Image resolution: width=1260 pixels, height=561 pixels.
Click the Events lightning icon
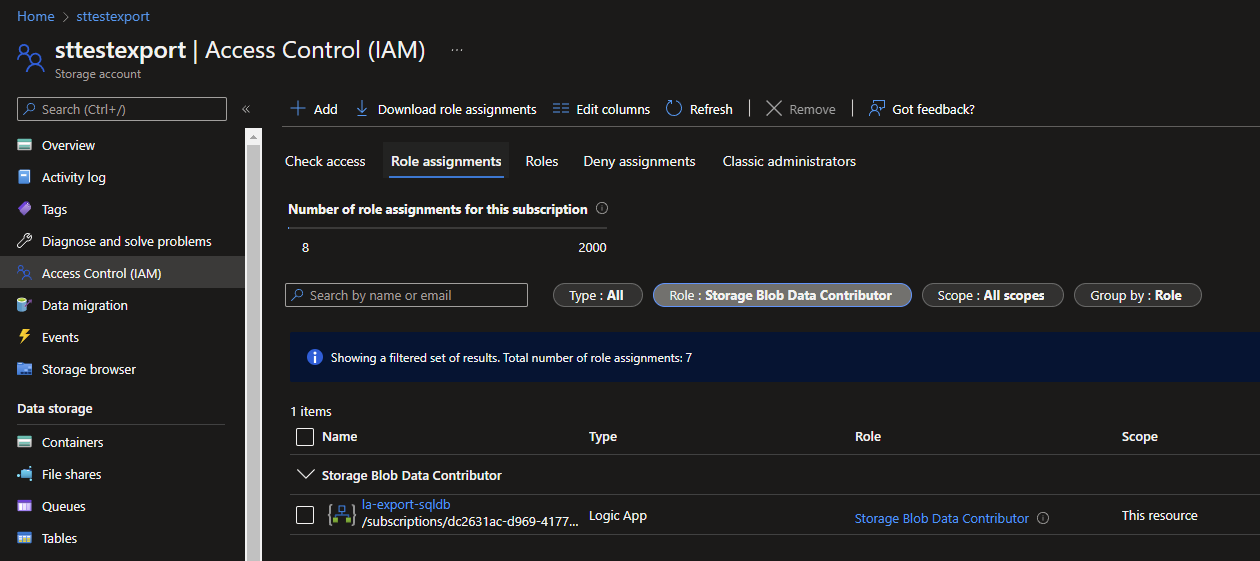25,337
